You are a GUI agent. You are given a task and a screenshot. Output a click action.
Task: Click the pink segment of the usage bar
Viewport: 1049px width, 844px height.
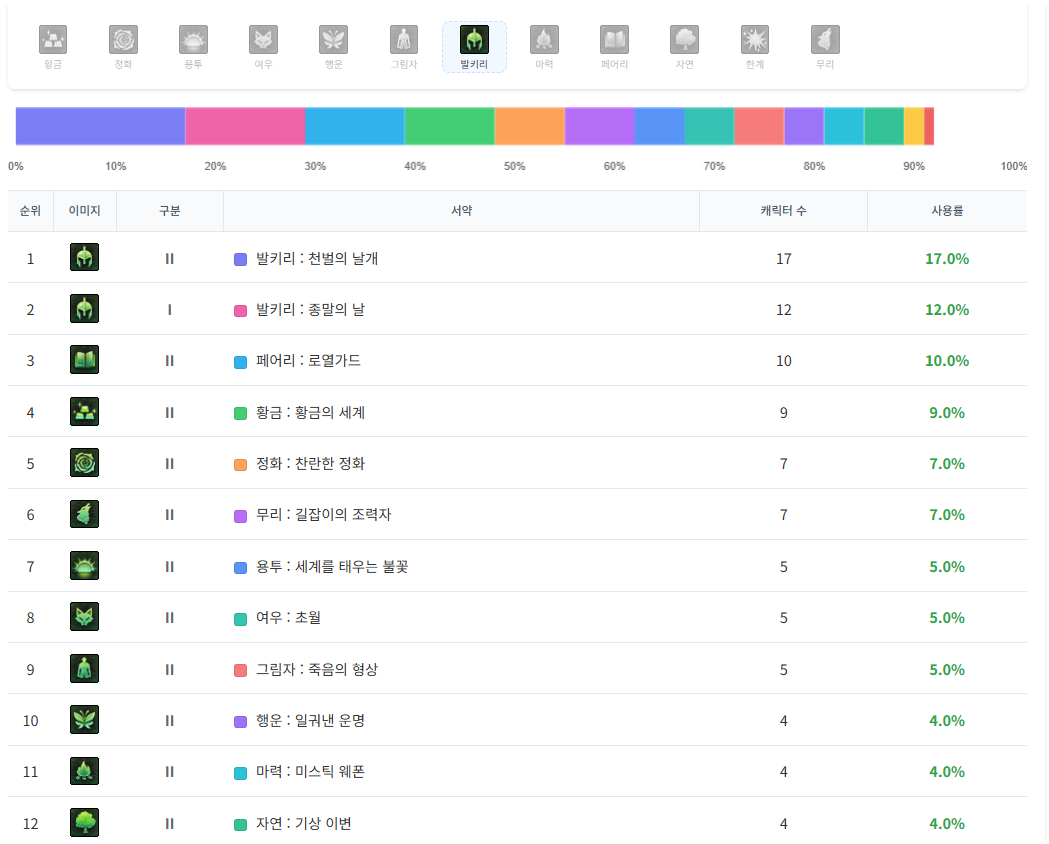coord(245,126)
